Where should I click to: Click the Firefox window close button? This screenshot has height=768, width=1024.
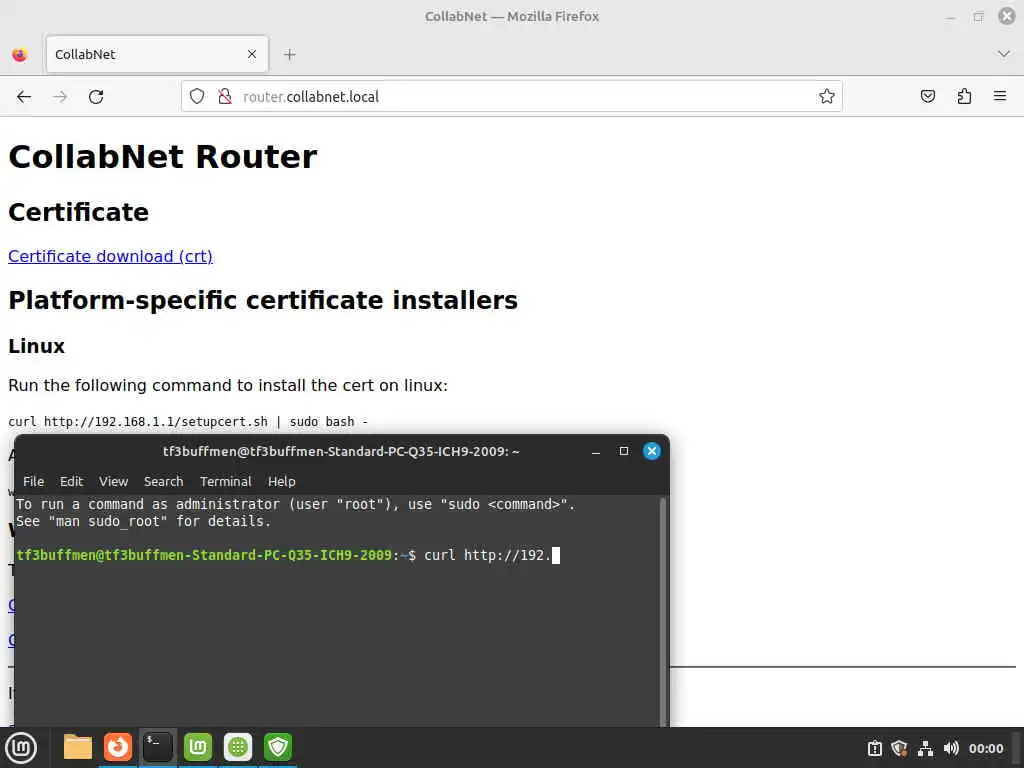pyautogui.click(x=1007, y=16)
